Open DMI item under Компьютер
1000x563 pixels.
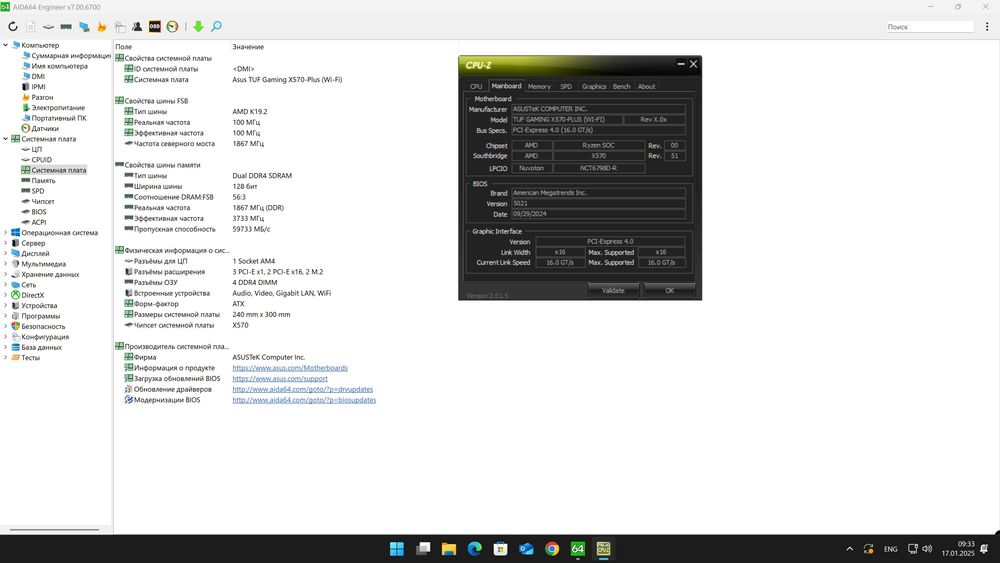[x=38, y=76]
